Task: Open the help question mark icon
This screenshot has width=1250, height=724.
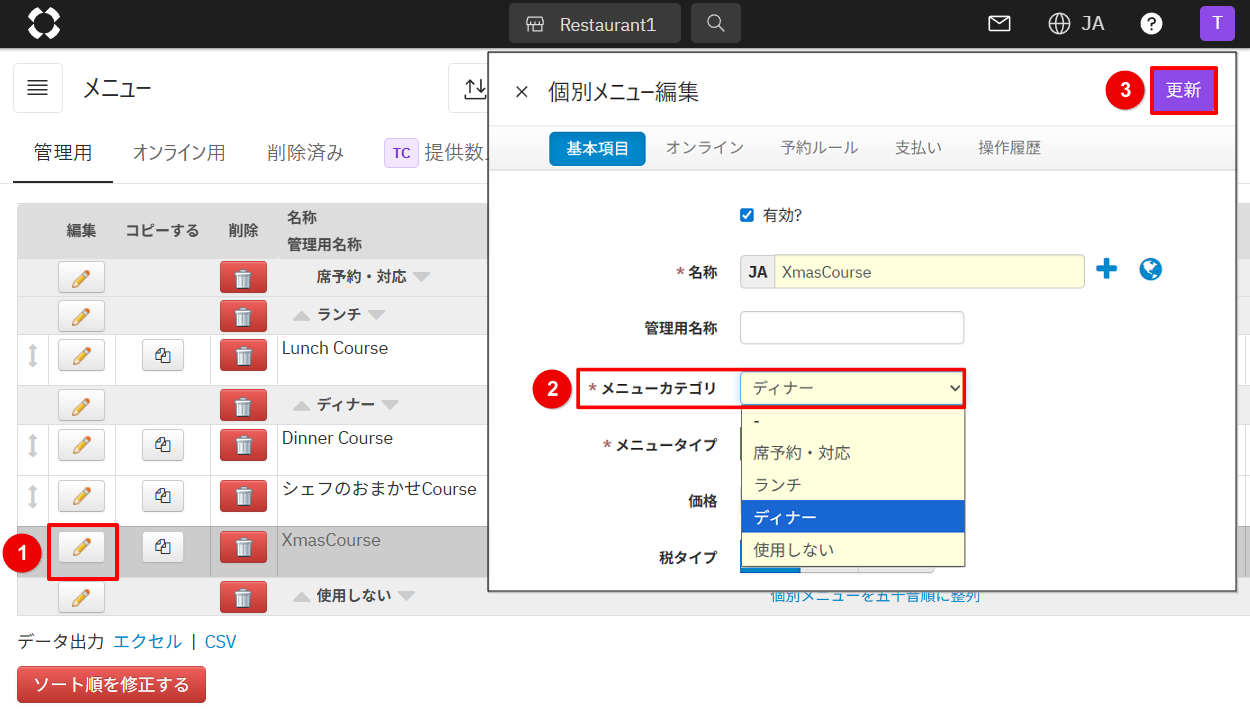Action: pyautogui.click(x=1151, y=23)
